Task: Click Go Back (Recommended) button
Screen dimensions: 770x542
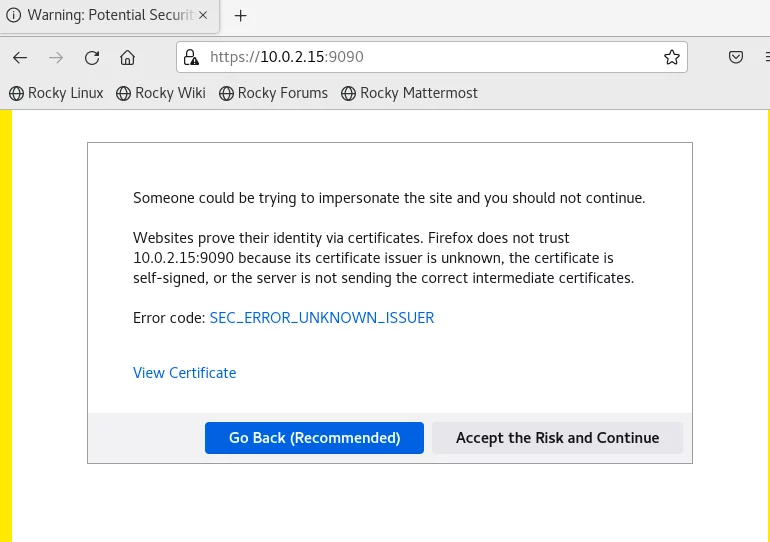Action: pos(314,438)
